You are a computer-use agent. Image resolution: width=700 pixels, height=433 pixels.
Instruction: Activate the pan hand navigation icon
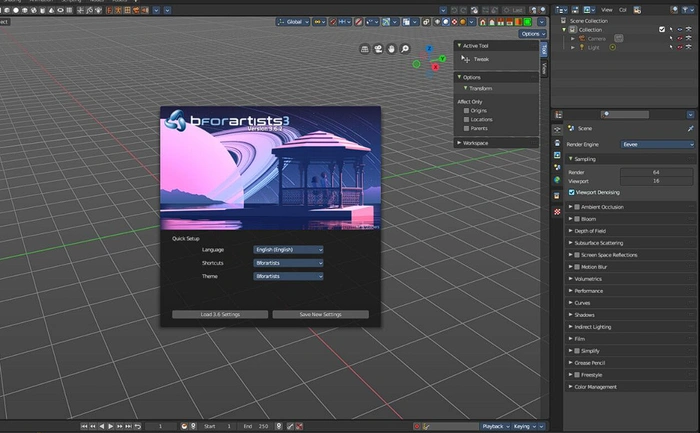pos(391,49)
